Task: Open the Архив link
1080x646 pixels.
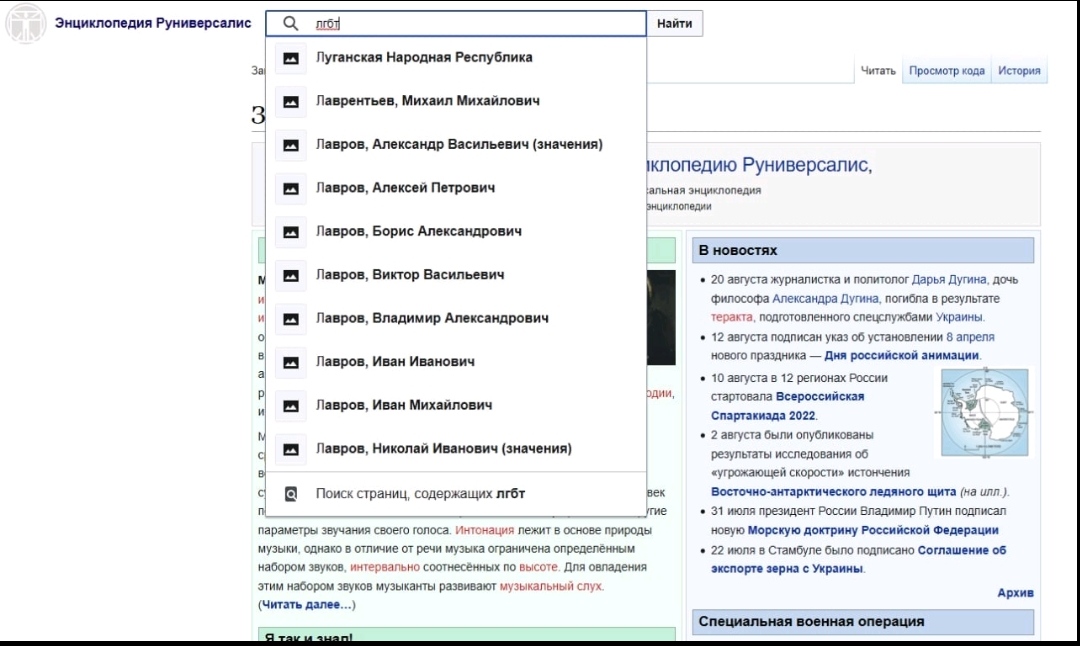Action: [1015, 593]
